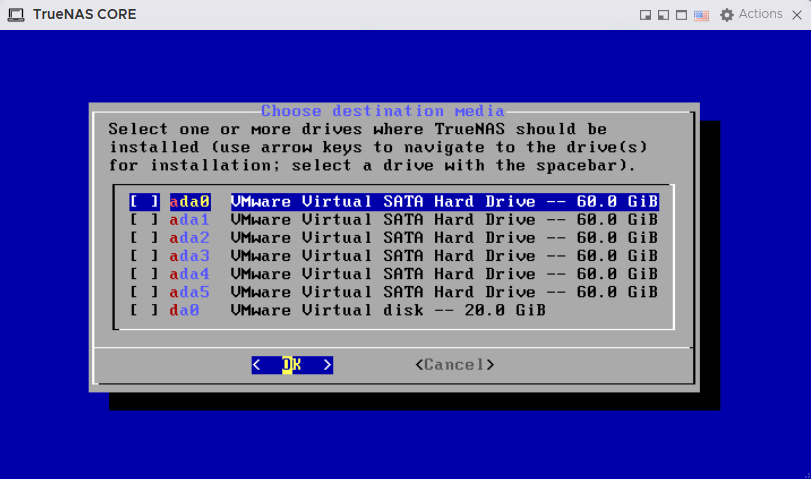The width and height of the screenshot is (811, 479).
Task: Click the medium console view icon
Action: (664, 15)
